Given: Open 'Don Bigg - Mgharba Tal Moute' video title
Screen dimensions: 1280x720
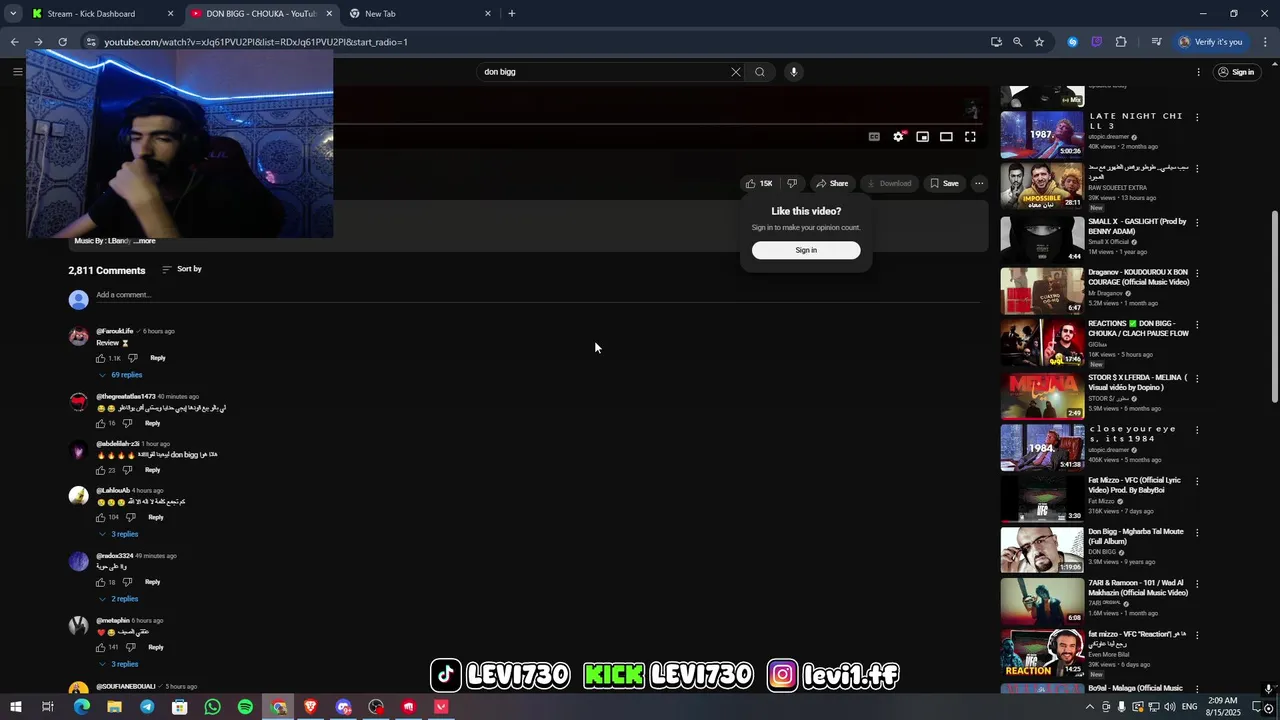Looking at the screenshot, I should click(x=1136, y=537).
